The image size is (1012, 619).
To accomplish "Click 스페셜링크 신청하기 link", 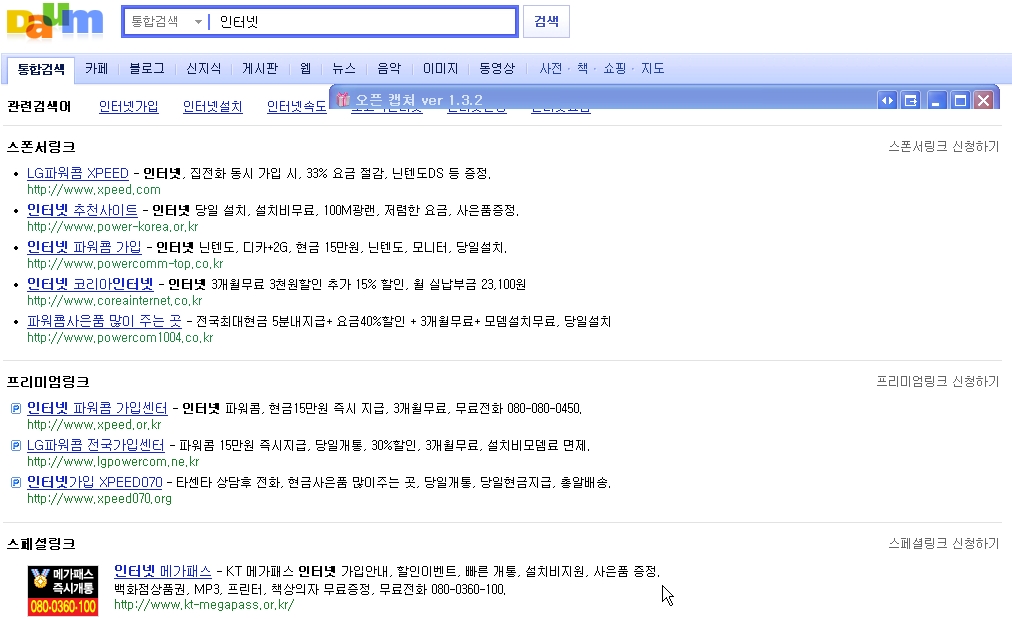I will coord(944,543).
